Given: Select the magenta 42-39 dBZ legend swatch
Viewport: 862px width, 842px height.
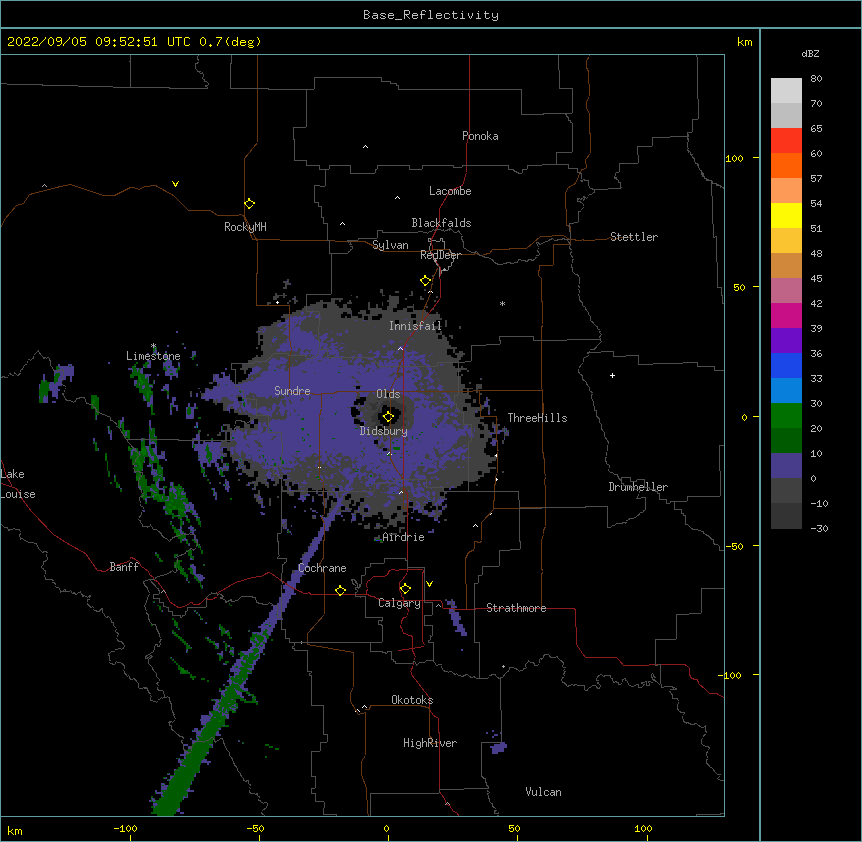Looking at the screenshot, I should tap(786, 315).
